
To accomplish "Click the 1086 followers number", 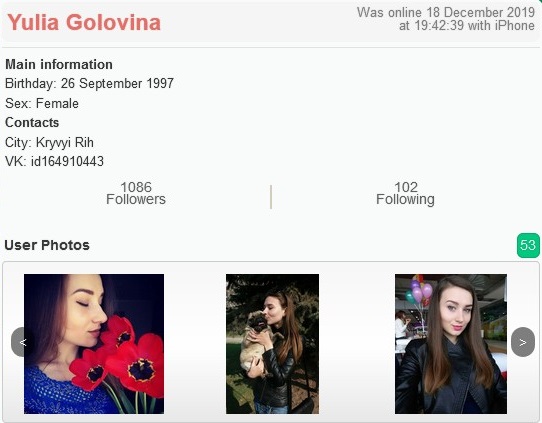I will point(136,187).
